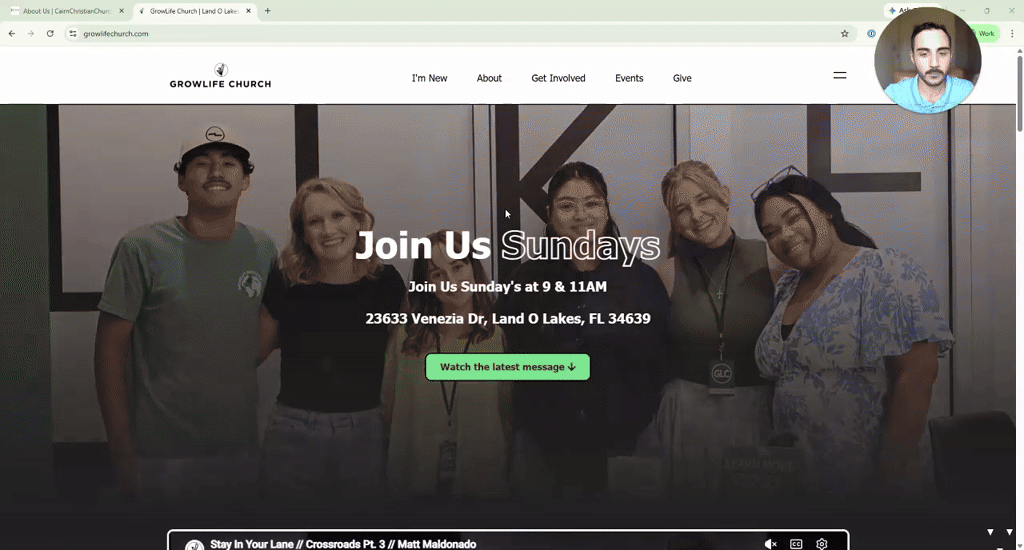Close the About Us CairnChristianChurch tab
1024x550 pixels.
121,11
